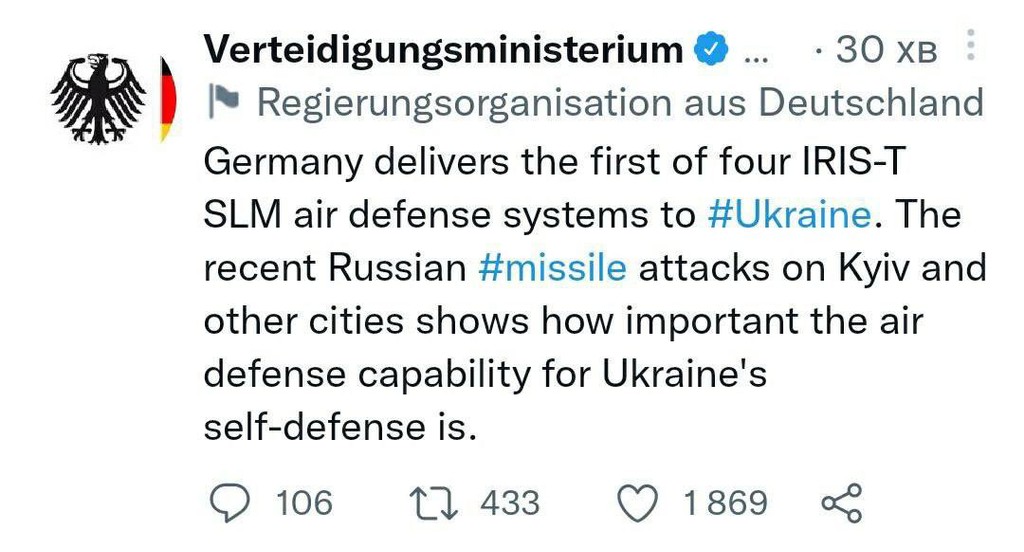The width and height of the screenshot is (1024, 552).
Task: Click the Verteidigungsministerium account name
Action: 442,49
